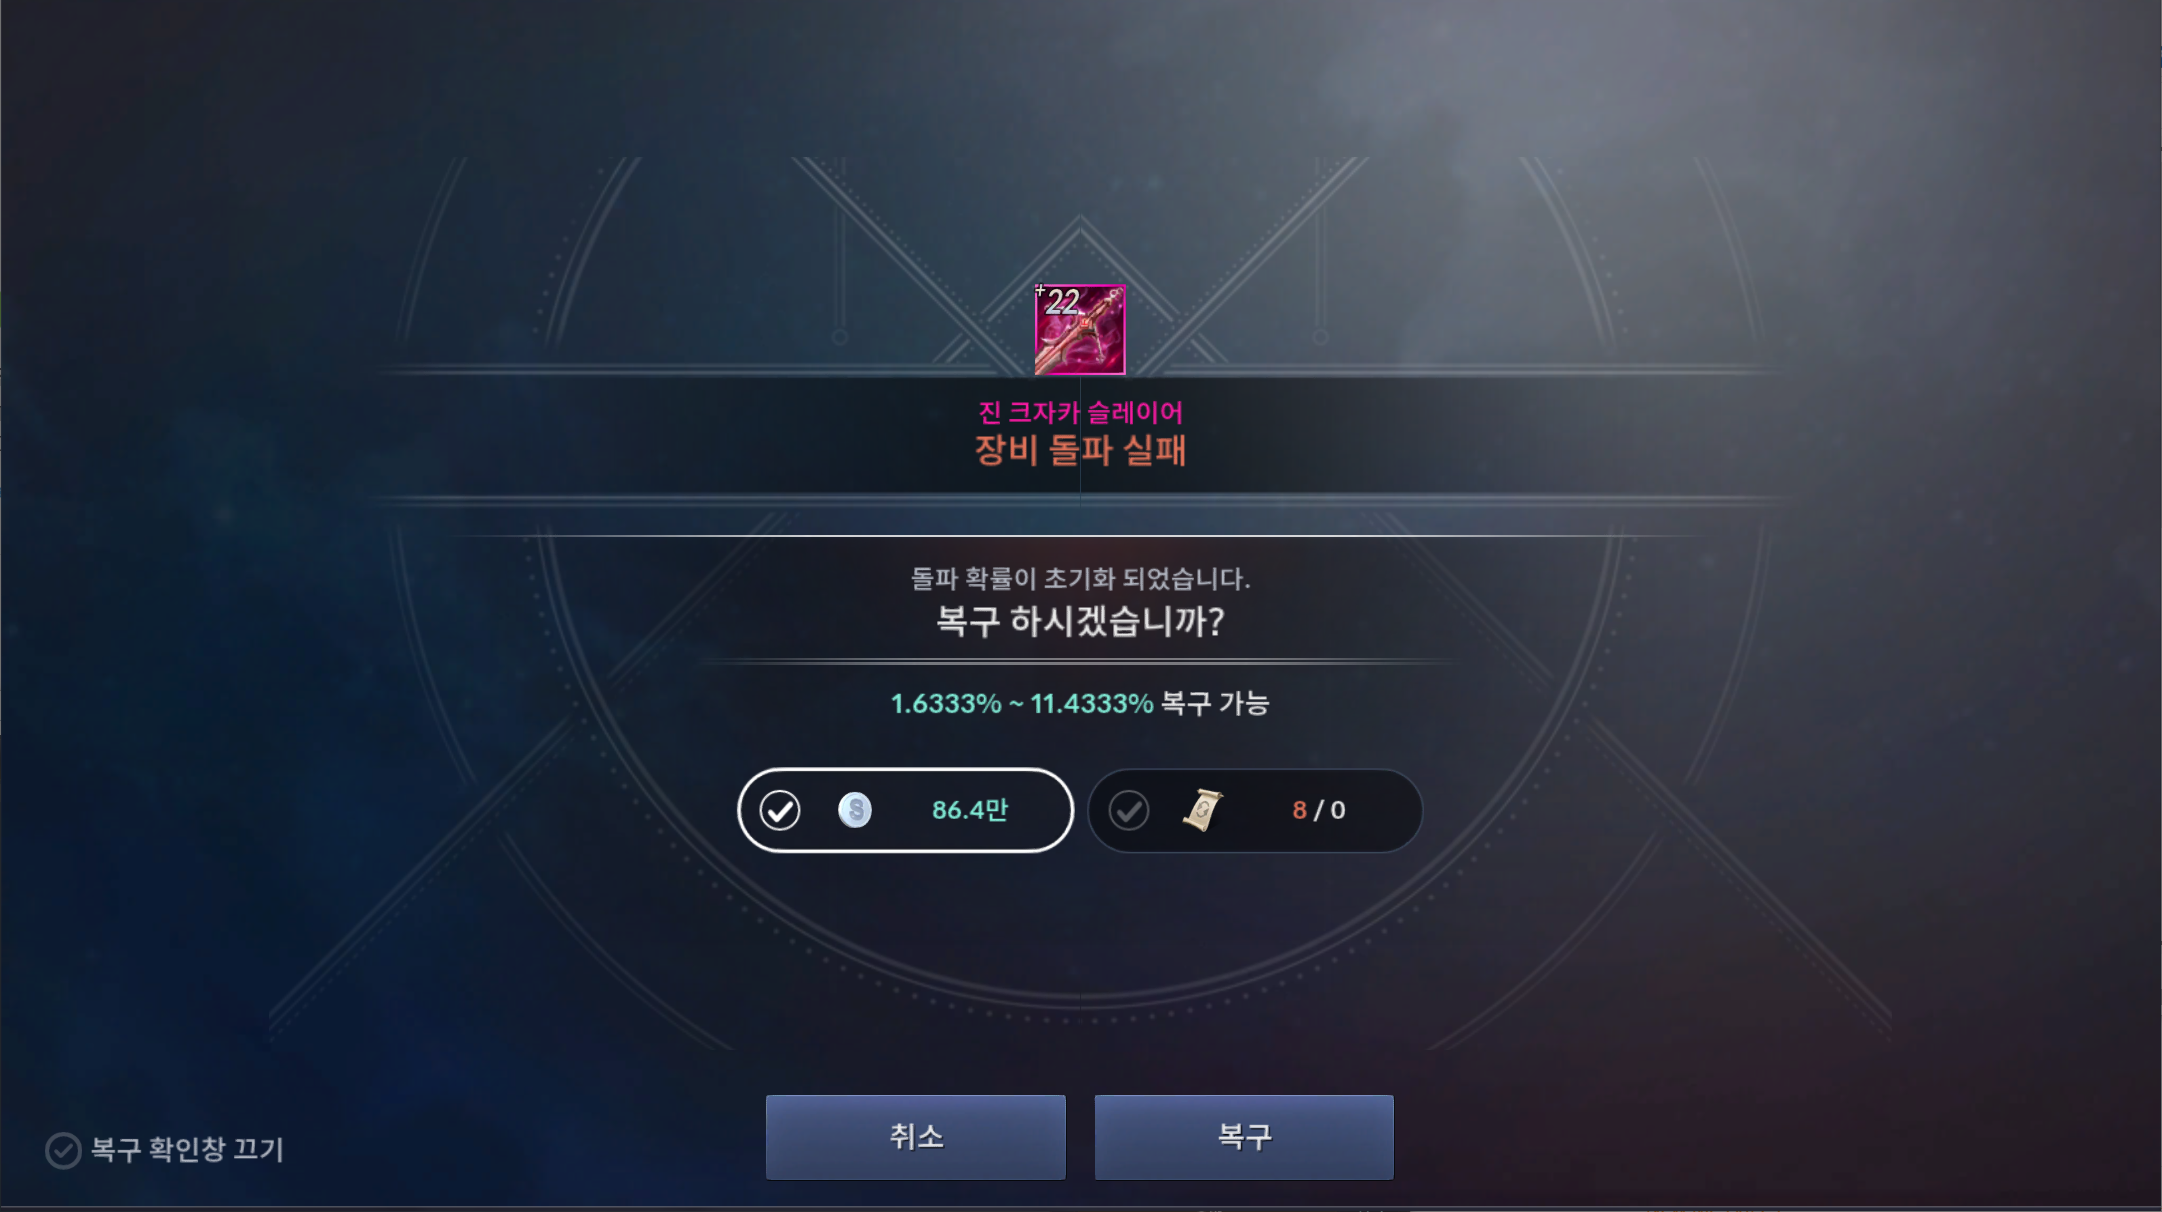The image size is (2162, 1212).
Task: Choose the scroll payment option pill
Action: [1255, 810]
